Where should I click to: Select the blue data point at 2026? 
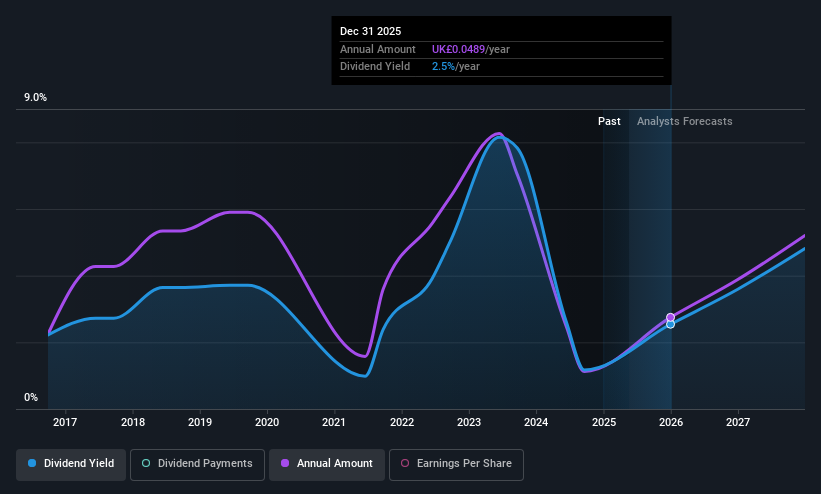[x=670, y=325]
